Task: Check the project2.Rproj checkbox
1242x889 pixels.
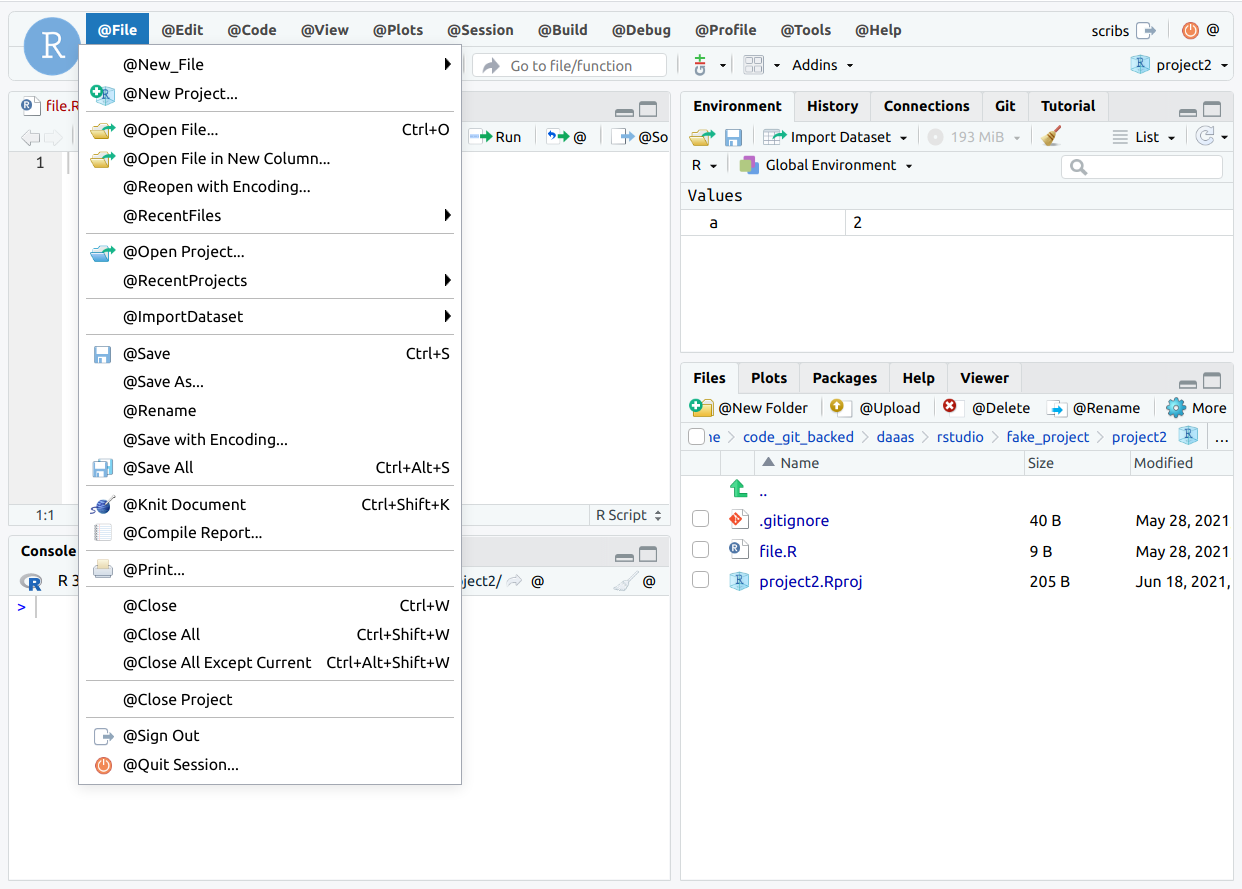Action: click(x=701, y=580)
